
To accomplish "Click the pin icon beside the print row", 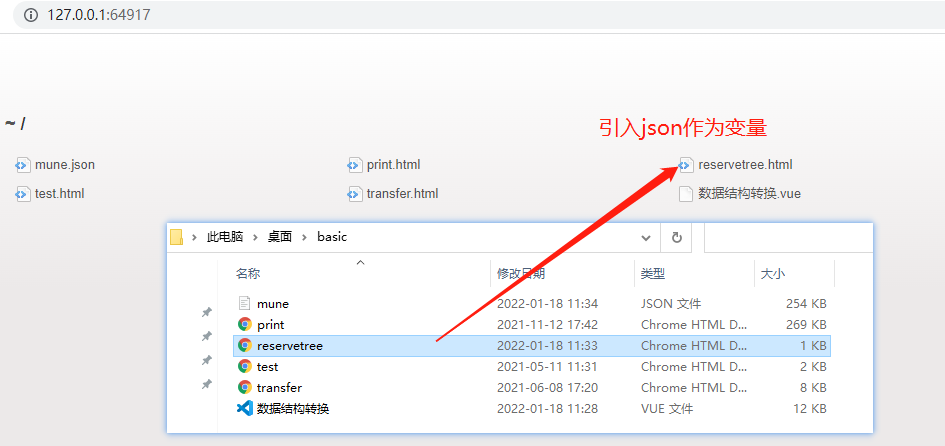I will [206, 336].
